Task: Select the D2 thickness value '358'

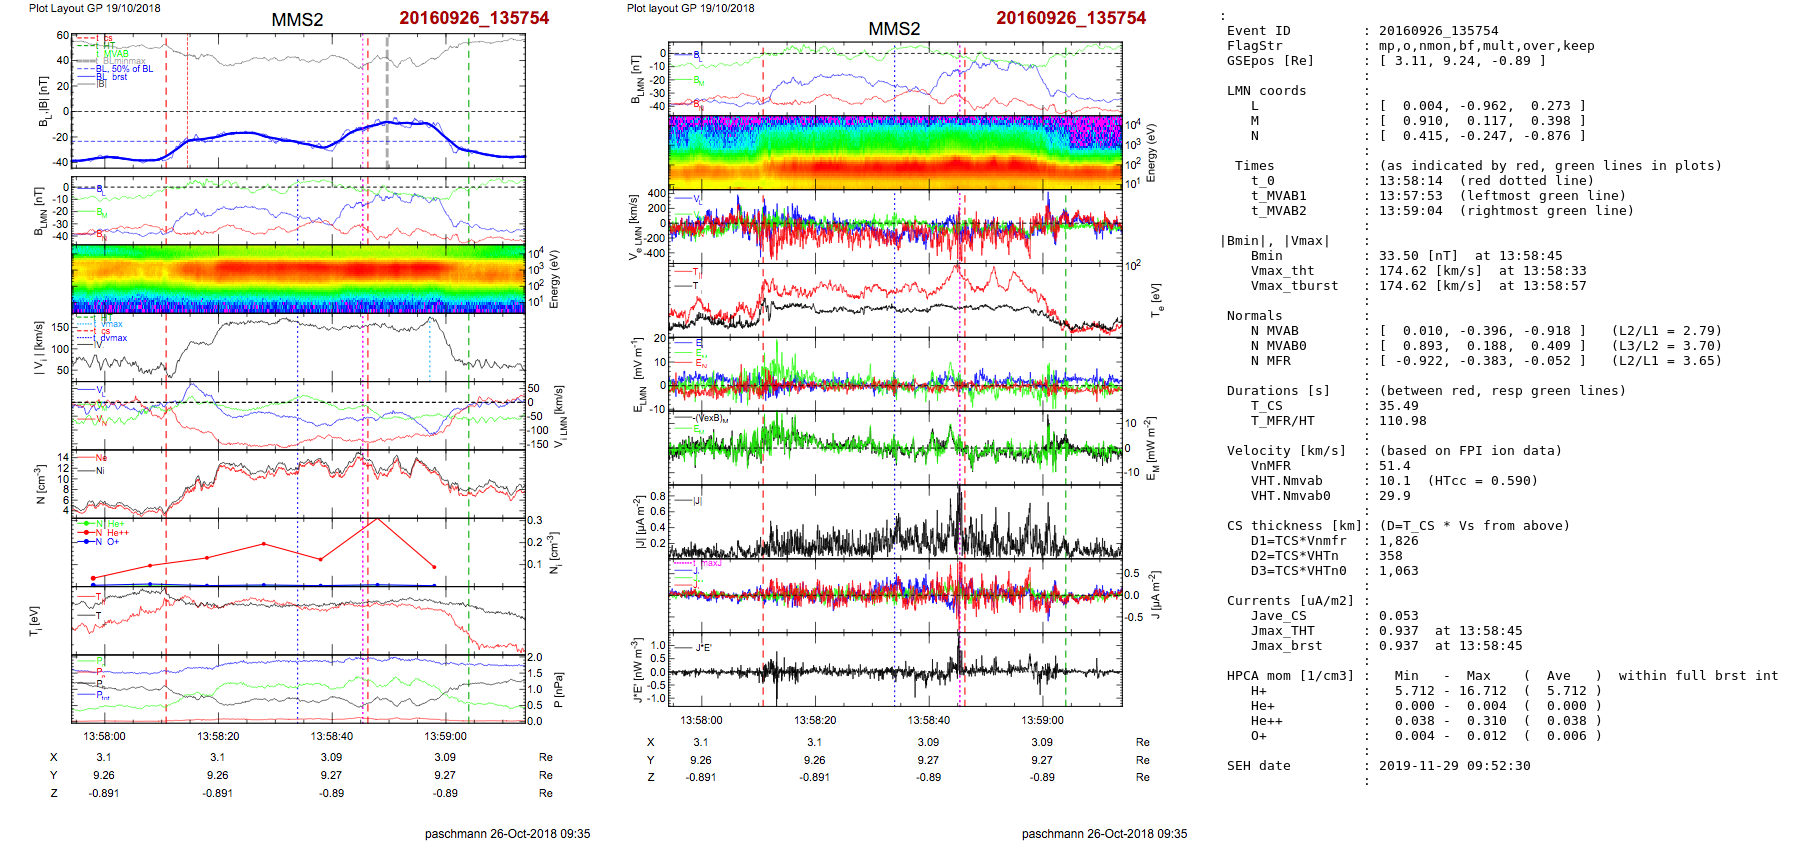Action: 1391,556
